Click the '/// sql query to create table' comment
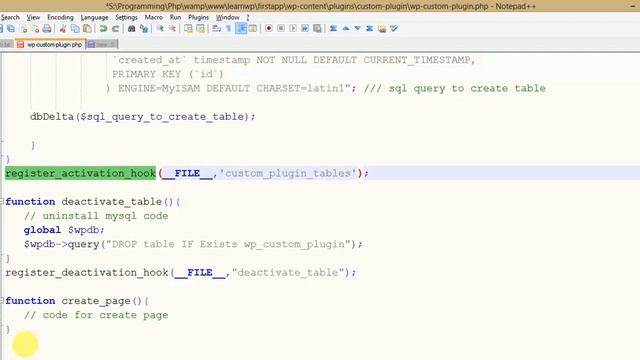This screenshot has width=640, height=360. tap(455, 88)
